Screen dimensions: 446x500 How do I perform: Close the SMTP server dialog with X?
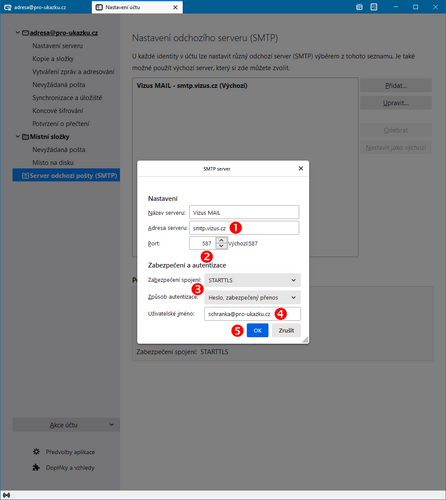(x=301, y=169)
